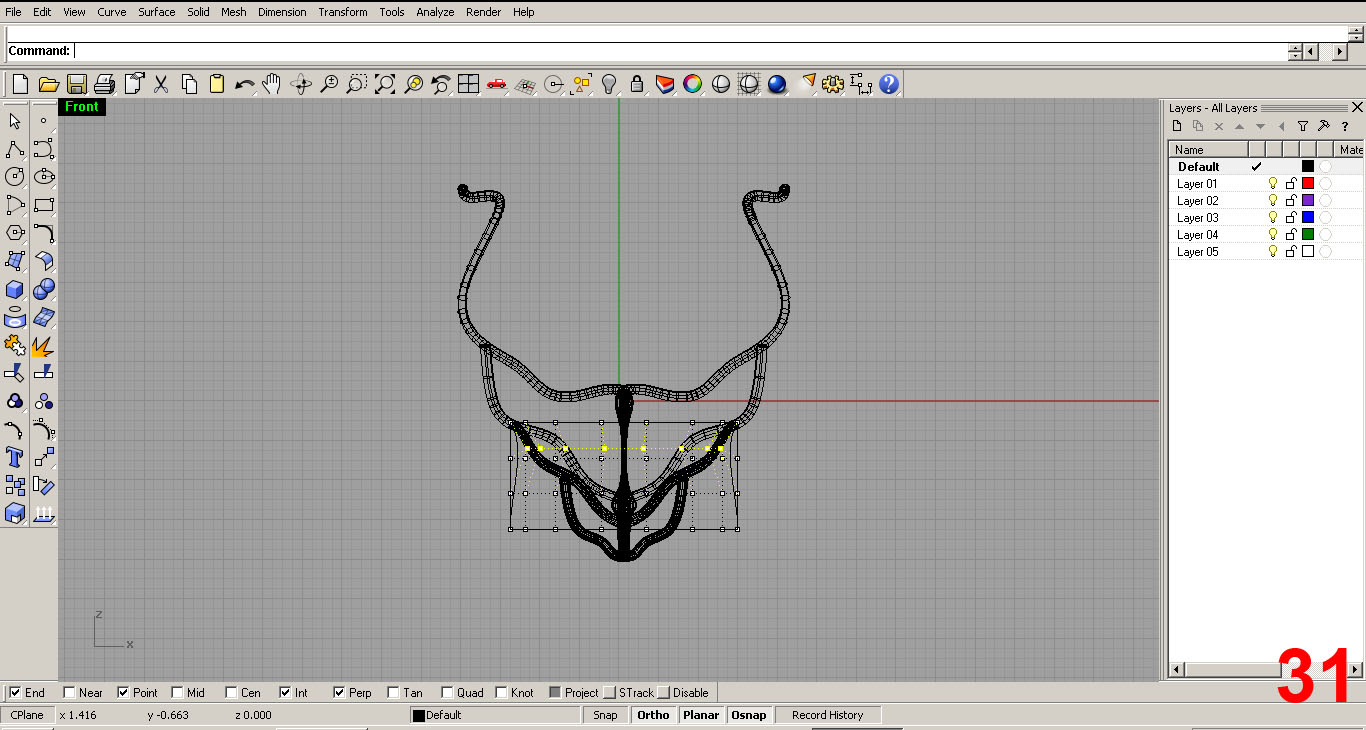Image resolution: width=1366 pixels, height=730 pixels.
Task: Click the Explode icon
Action: [44, 346]
